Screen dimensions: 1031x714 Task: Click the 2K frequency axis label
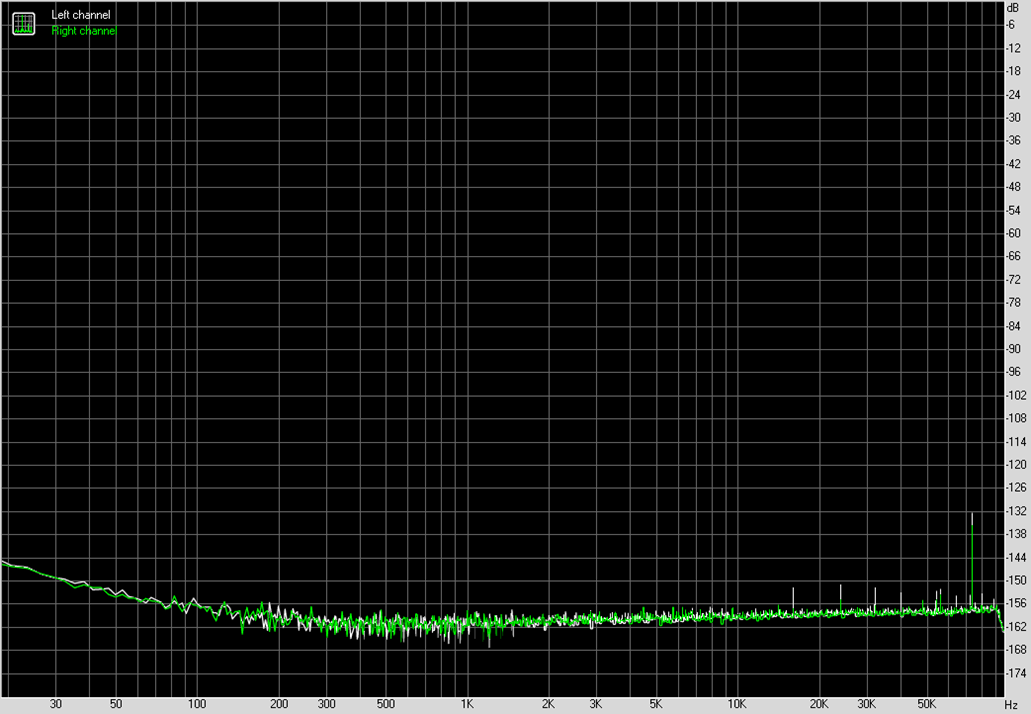[x=548, y=704]
